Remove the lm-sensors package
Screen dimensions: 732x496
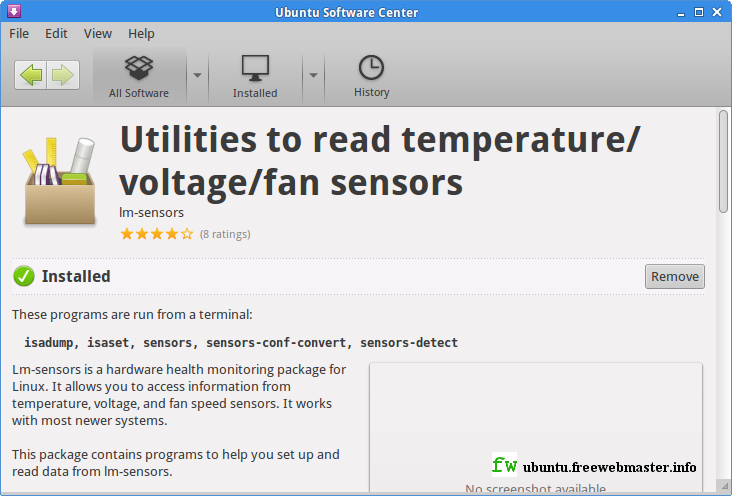coord(675,276)
